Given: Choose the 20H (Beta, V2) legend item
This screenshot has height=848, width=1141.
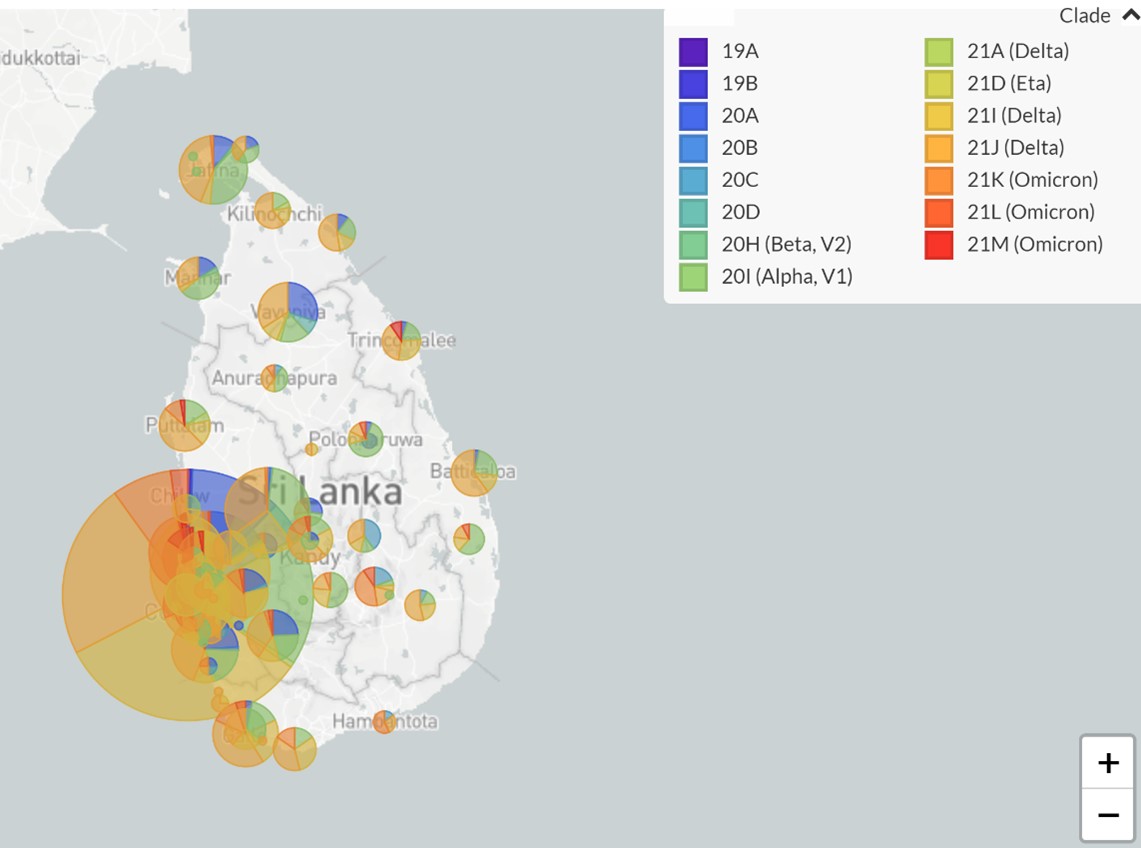Looking at the screenshot, I should pyautogui.click(x=786, y=245).
